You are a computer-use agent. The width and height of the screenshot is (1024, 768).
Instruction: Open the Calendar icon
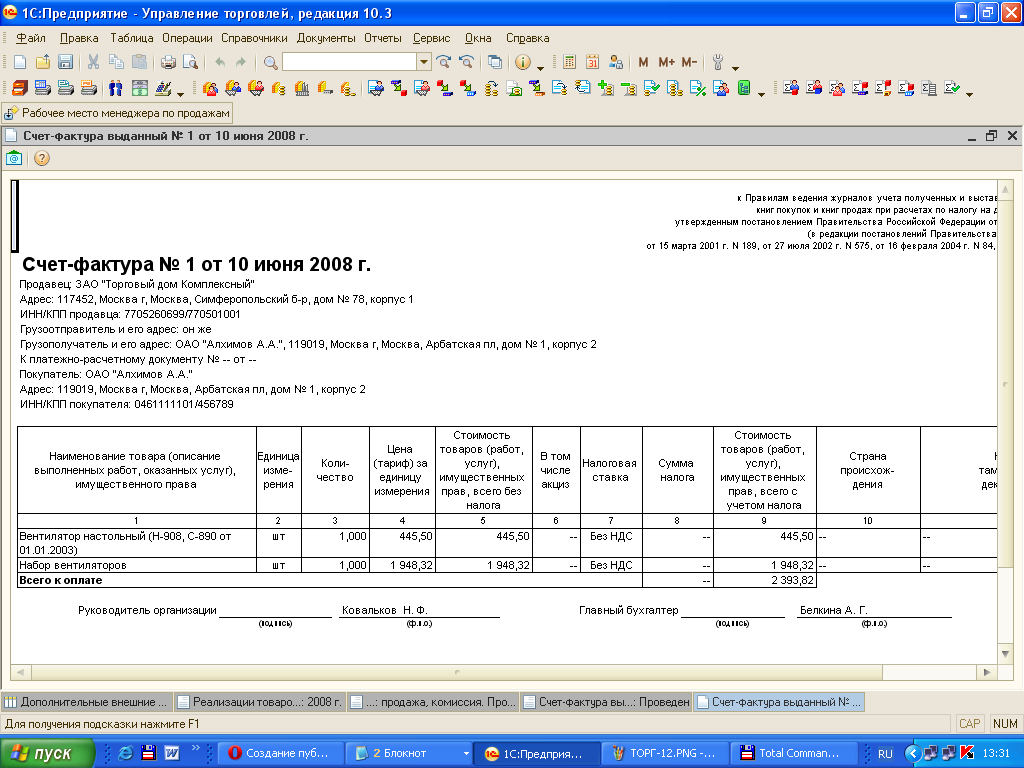click(x=592, y=62)
